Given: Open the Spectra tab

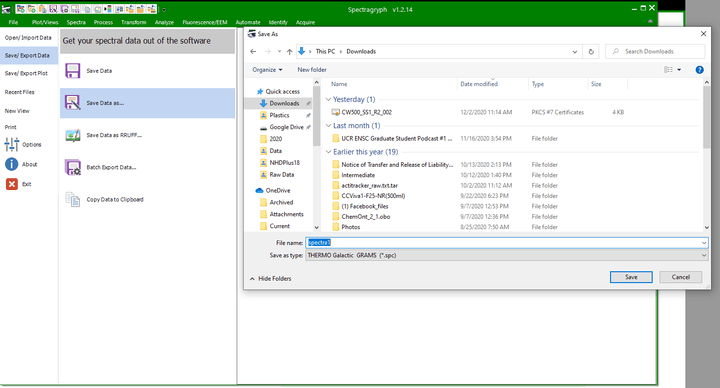Looking at the screenshot, I should click(x=76, y=22).
